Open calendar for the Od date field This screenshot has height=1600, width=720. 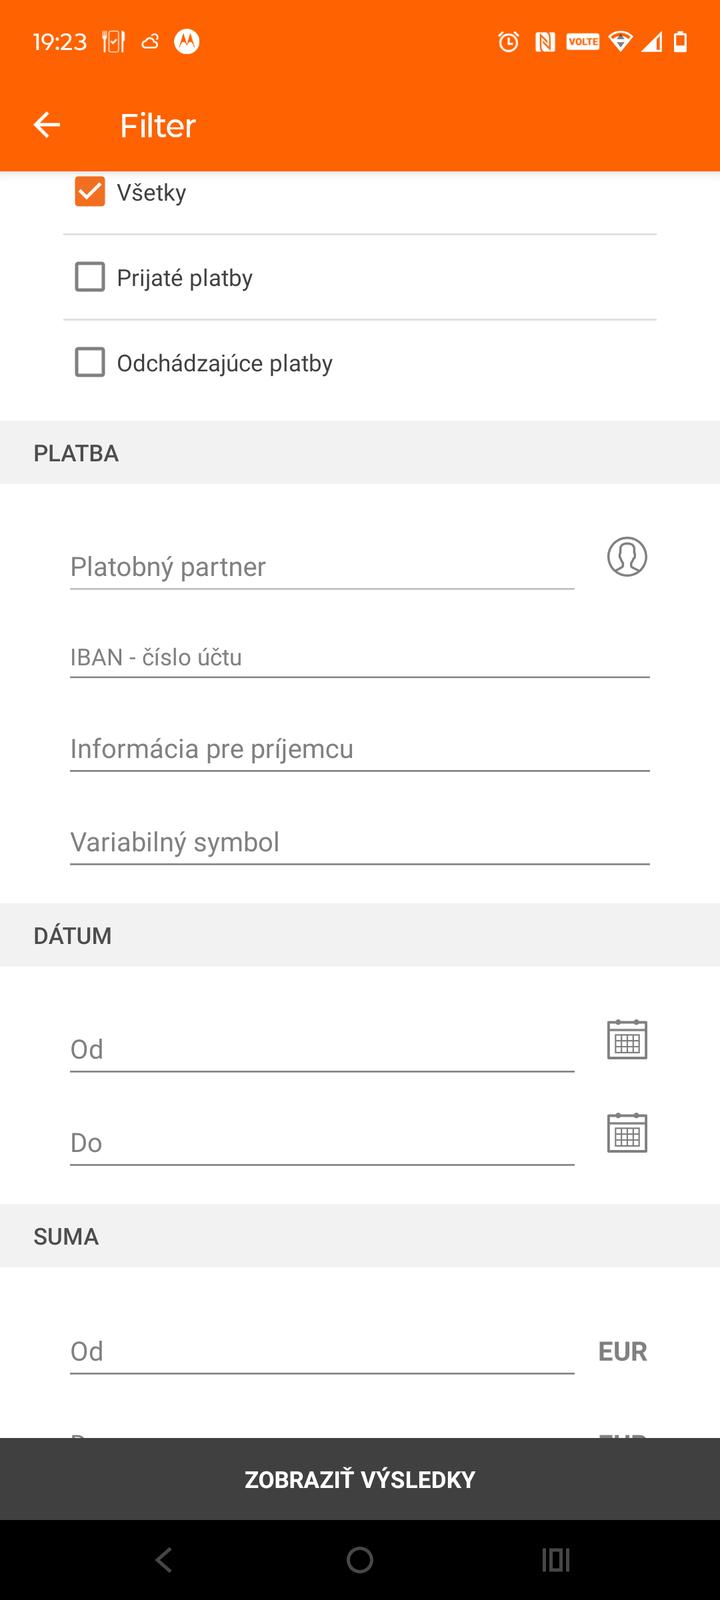pos(627,1039)
